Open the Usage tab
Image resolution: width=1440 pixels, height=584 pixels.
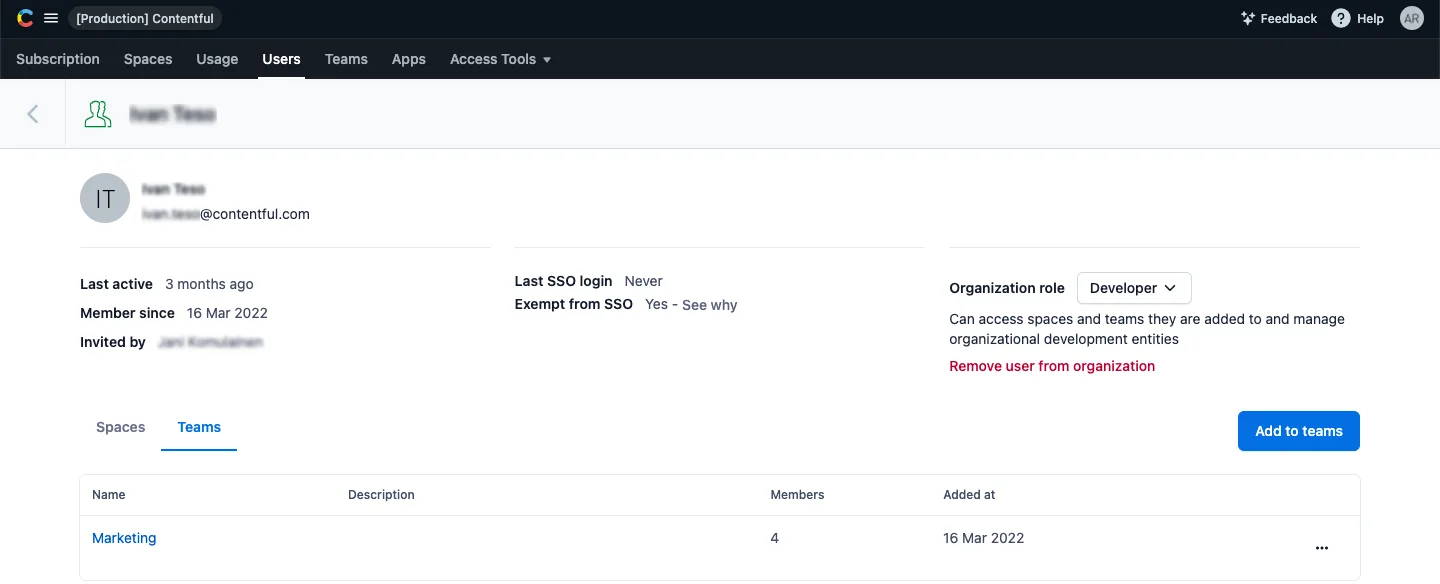[x=217, y=59]
